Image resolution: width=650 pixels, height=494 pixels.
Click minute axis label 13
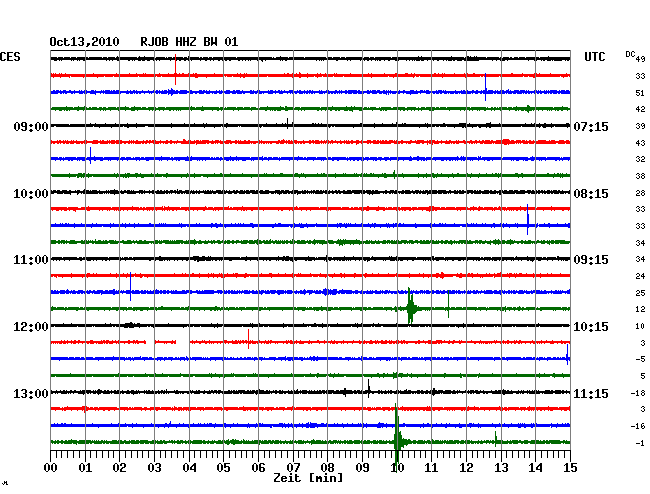(501, 468)
